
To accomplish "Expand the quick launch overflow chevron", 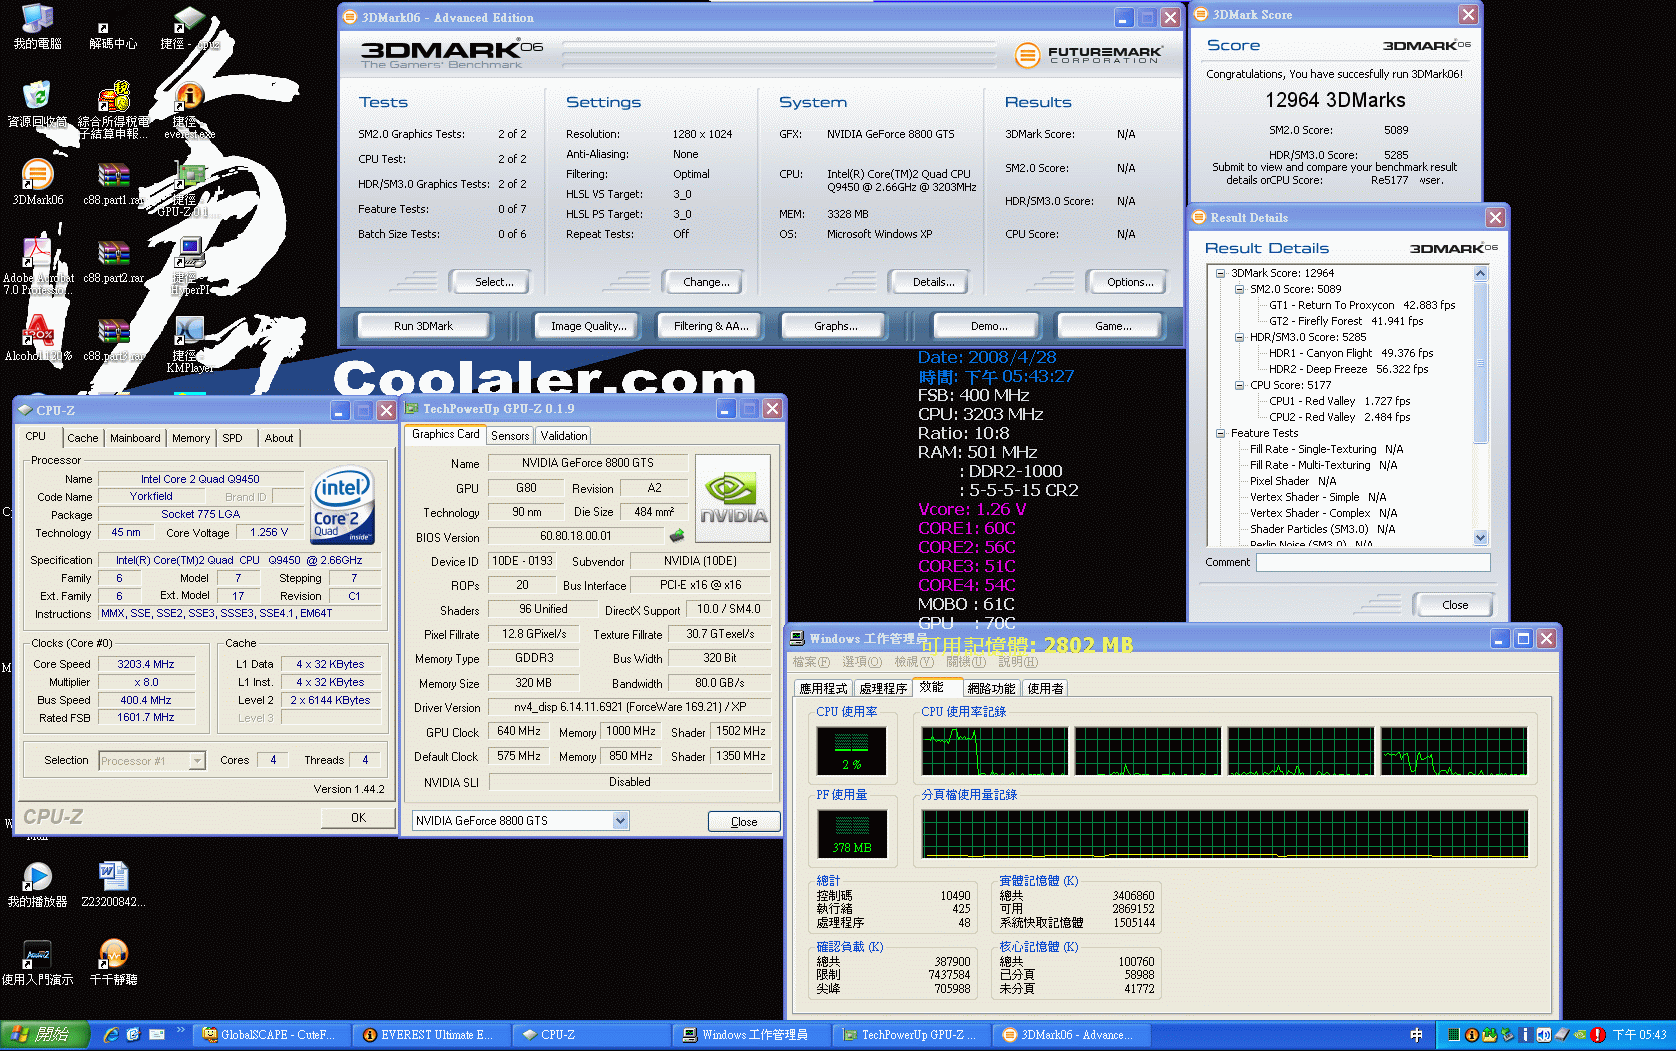I will point(181,1031).
